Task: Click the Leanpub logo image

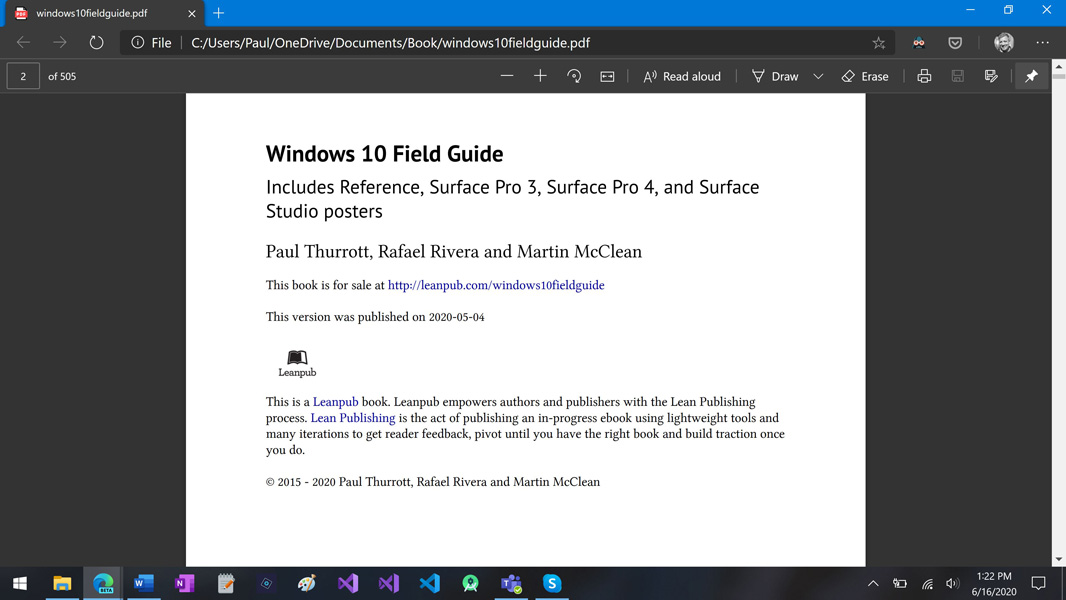Action: (297, 364)
